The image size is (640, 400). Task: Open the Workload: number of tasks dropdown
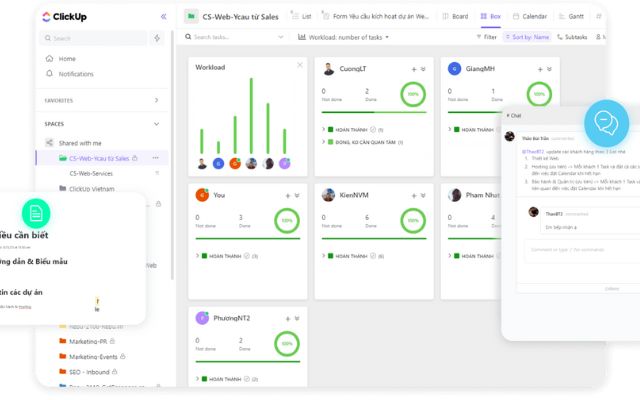pyautogui.click(x=343, y=37)
